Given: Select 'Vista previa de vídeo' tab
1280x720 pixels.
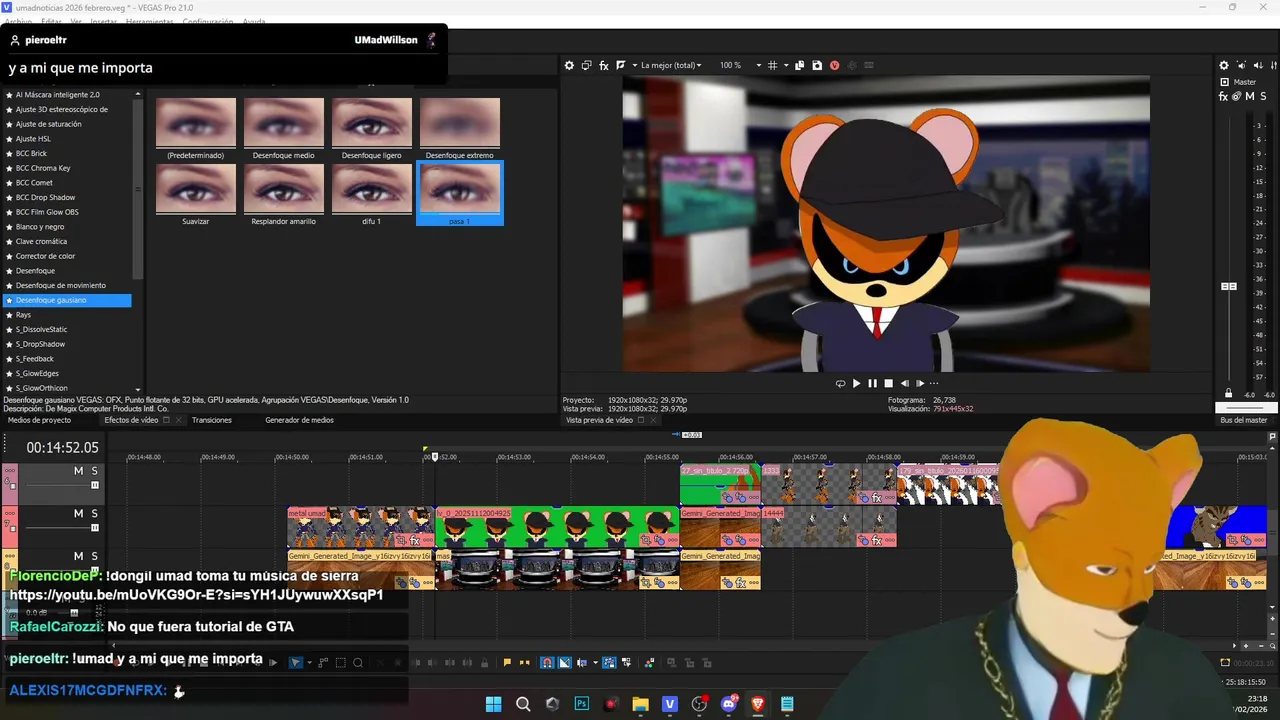Looking at the screenshot, I should (x=599, y=420).
